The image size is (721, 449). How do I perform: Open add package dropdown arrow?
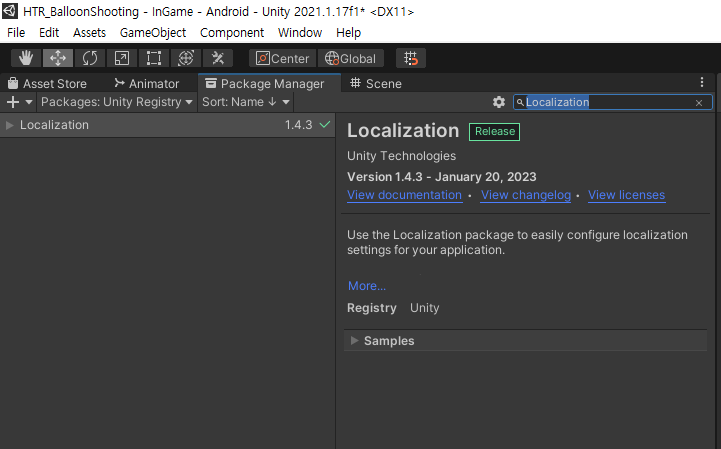pyautogui.click(x=29, y=102)
